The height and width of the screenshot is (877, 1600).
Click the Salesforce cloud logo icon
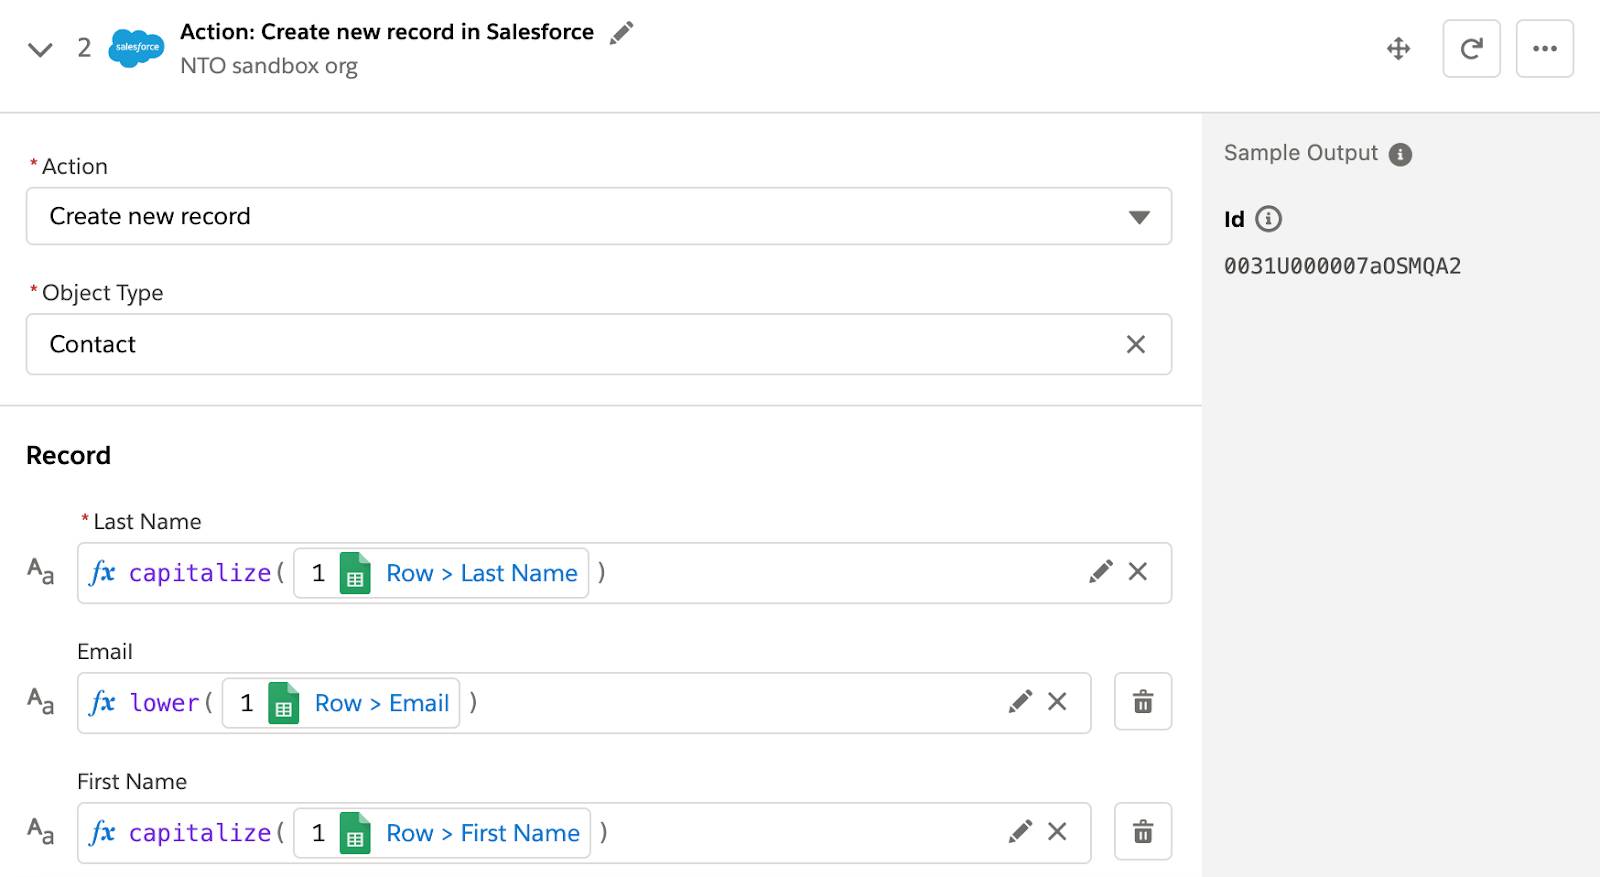pyautogui.click(x=137, y=48)
